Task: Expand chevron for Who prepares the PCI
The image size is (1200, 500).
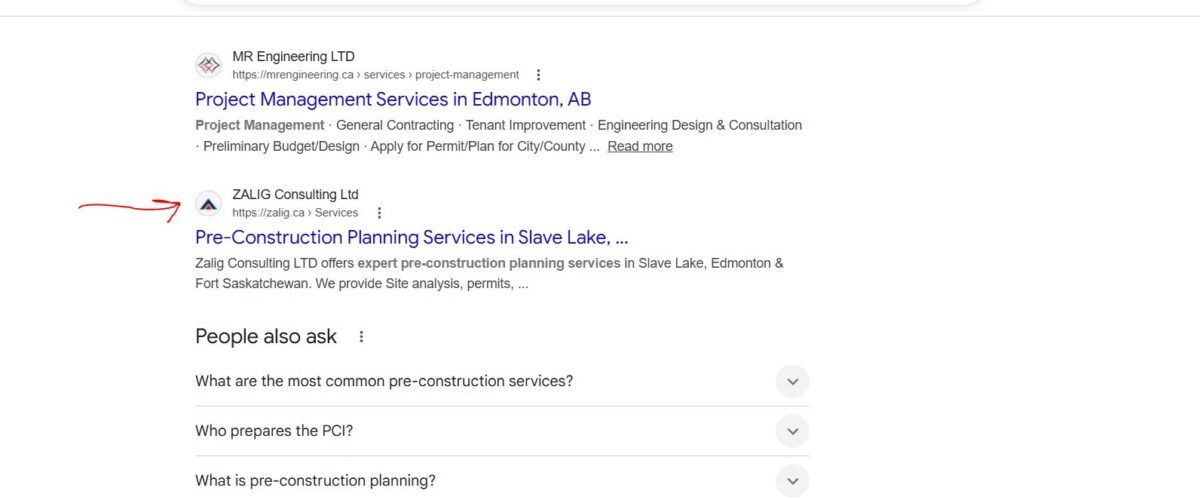Action: [x=792, y=431]
